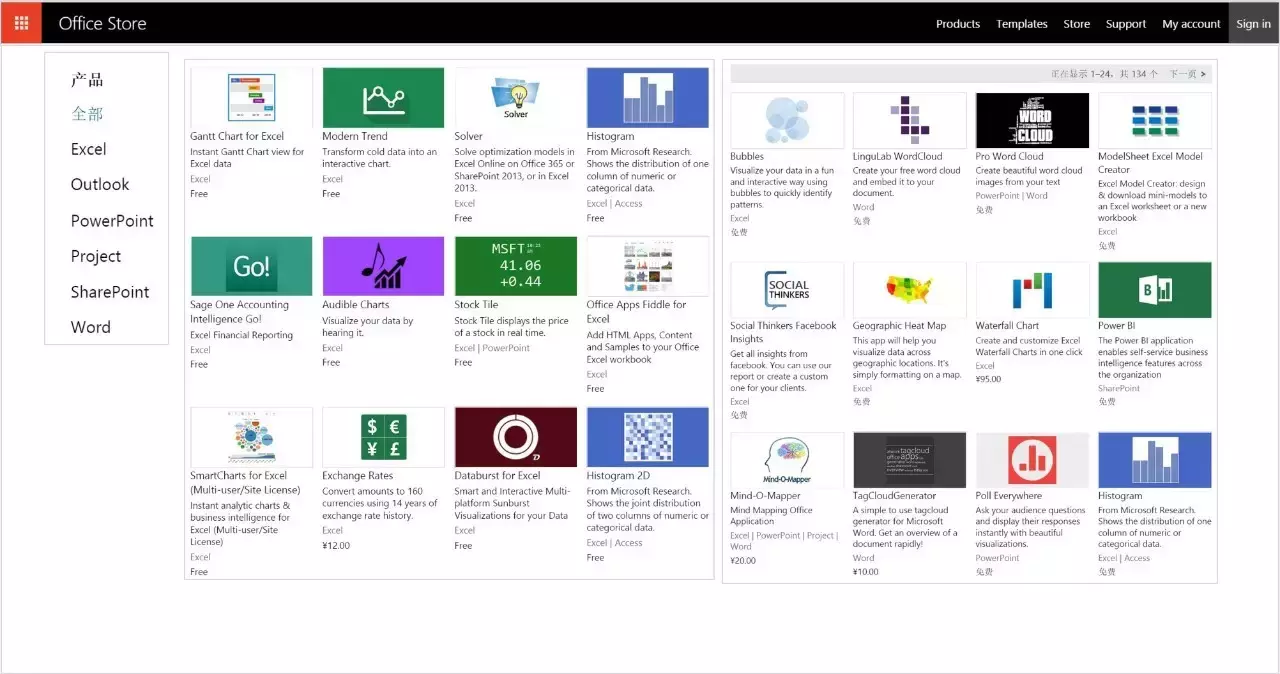The image size is (1280, 674).
Task: Go to Store in top navigation
Action: (1076, 24)
